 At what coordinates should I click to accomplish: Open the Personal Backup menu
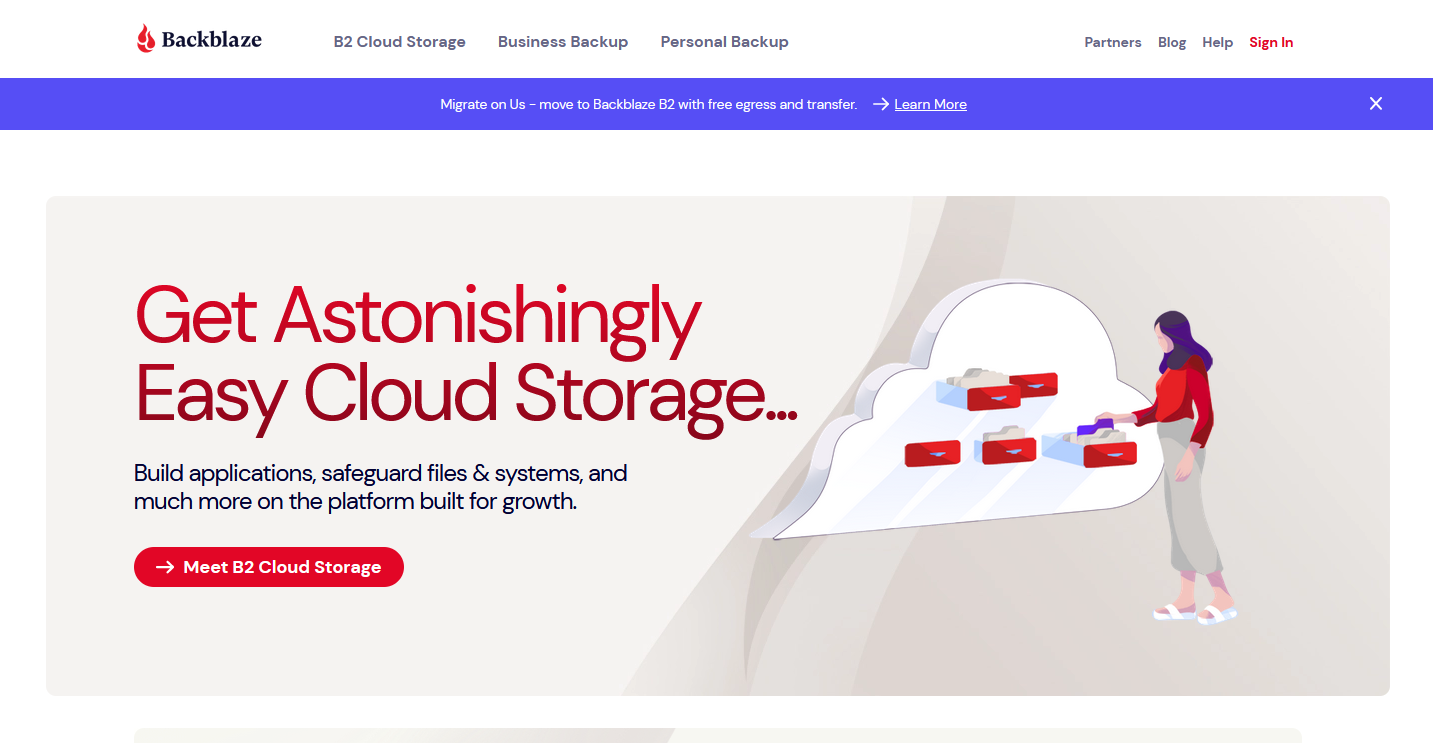pos(725,42)
